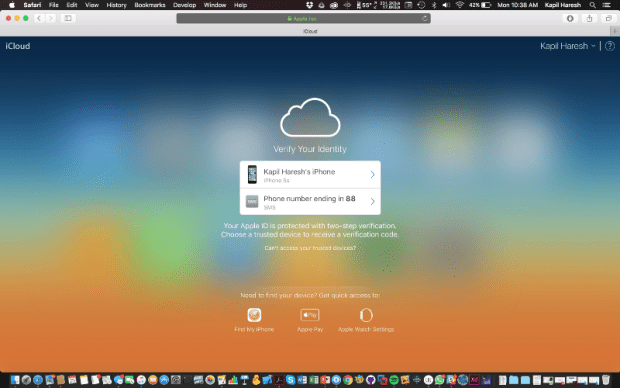
Task: Open the Notification Center icon
Action: 607,5
